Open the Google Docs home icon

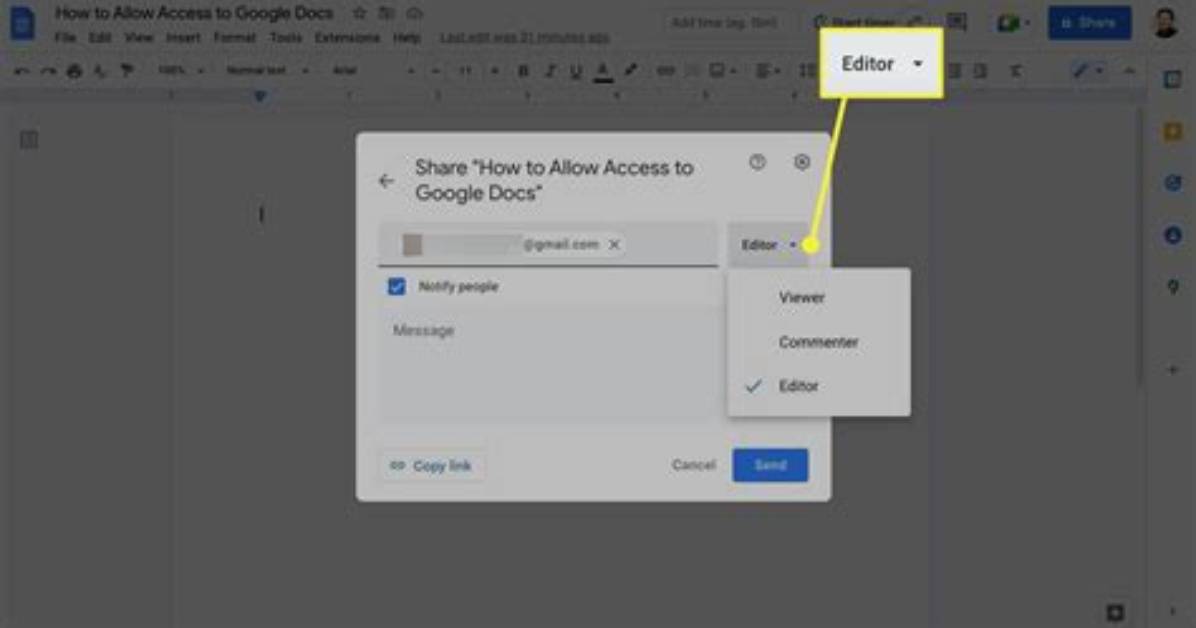22,23
